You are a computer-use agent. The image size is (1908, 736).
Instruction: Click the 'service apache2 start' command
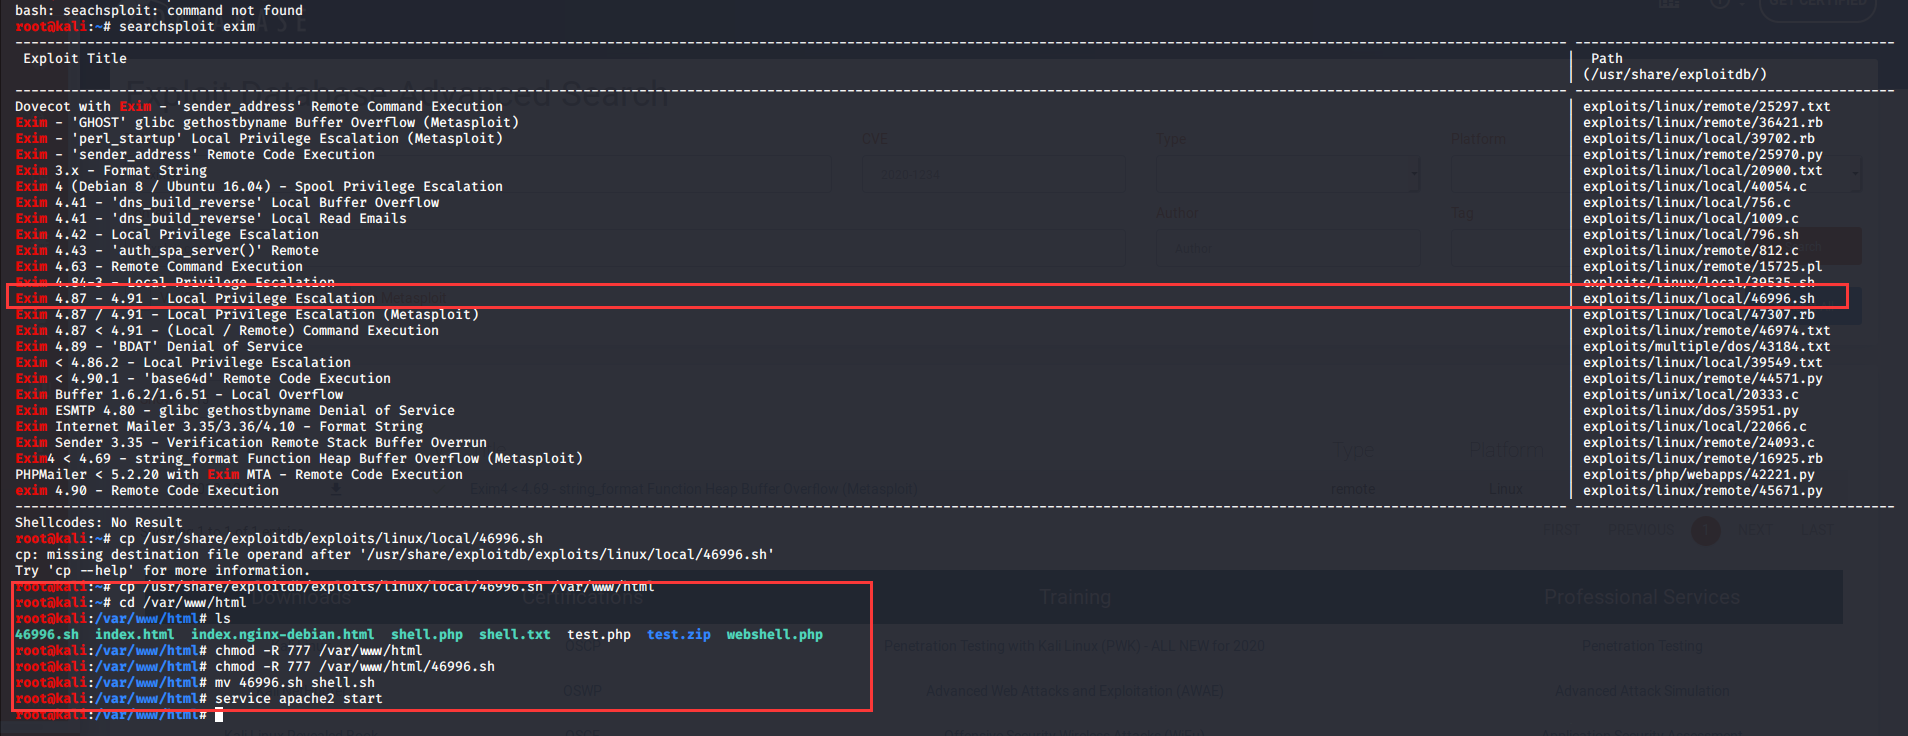[299, 699]
